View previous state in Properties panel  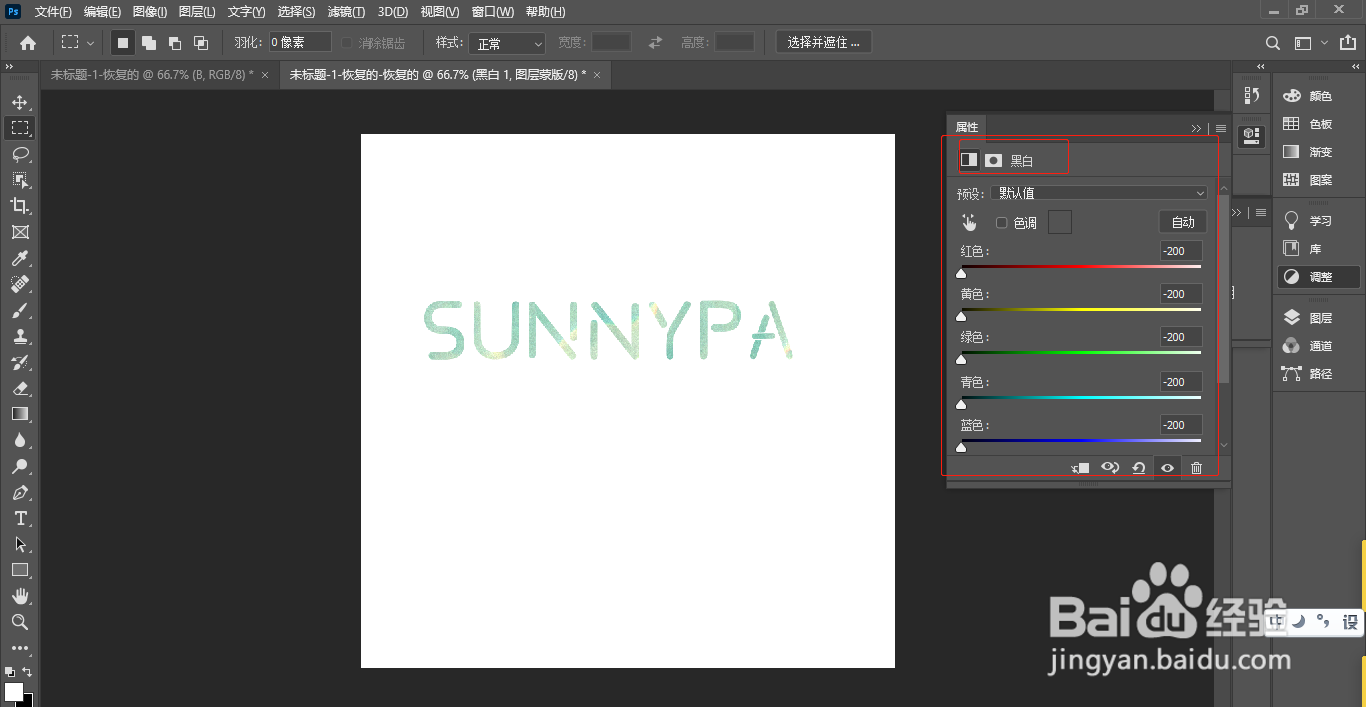pyautogui.click(x=1109, y=467)
